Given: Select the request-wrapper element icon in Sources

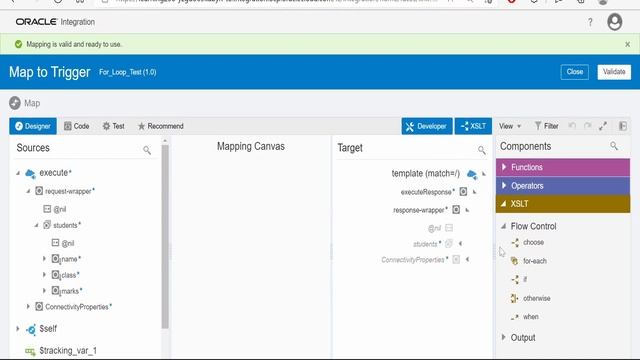Looking at the screenshot, I should coord(39,191).
